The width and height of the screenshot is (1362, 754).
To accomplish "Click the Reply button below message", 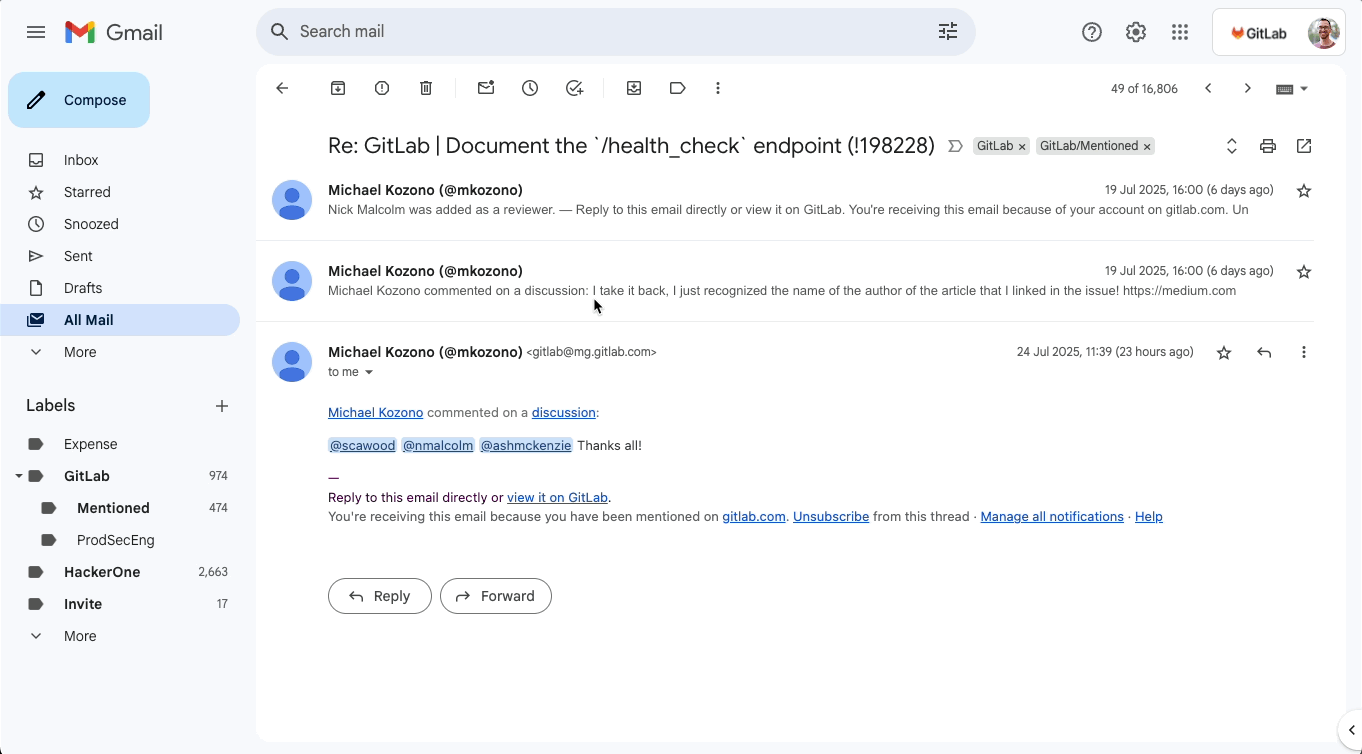I will pyautogui.click(x=380, y=596).
